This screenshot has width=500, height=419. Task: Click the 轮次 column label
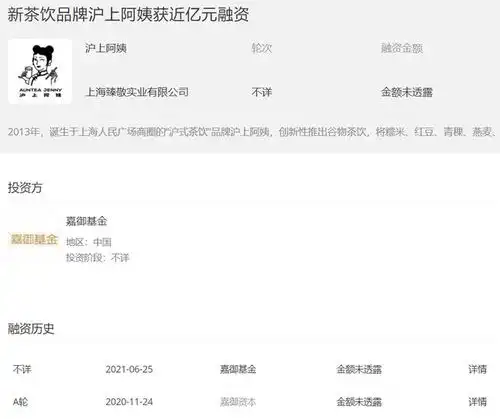(x=262, y=48)
